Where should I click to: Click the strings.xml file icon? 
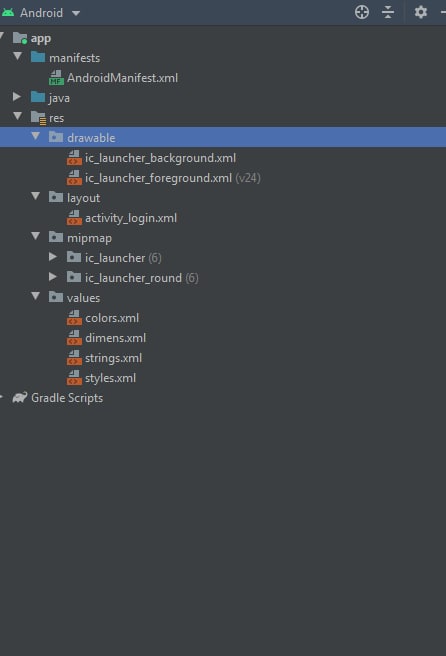click(x=74, y=358)
